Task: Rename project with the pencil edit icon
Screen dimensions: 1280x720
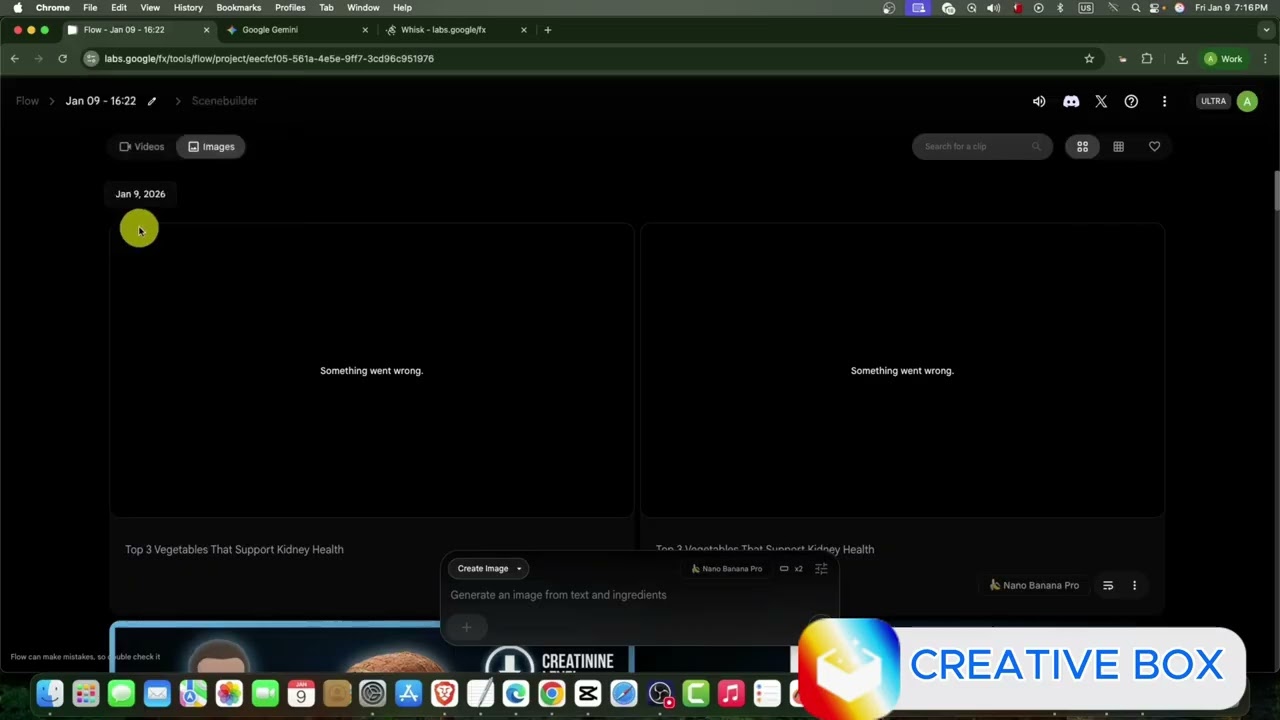Action: [152, 101]
